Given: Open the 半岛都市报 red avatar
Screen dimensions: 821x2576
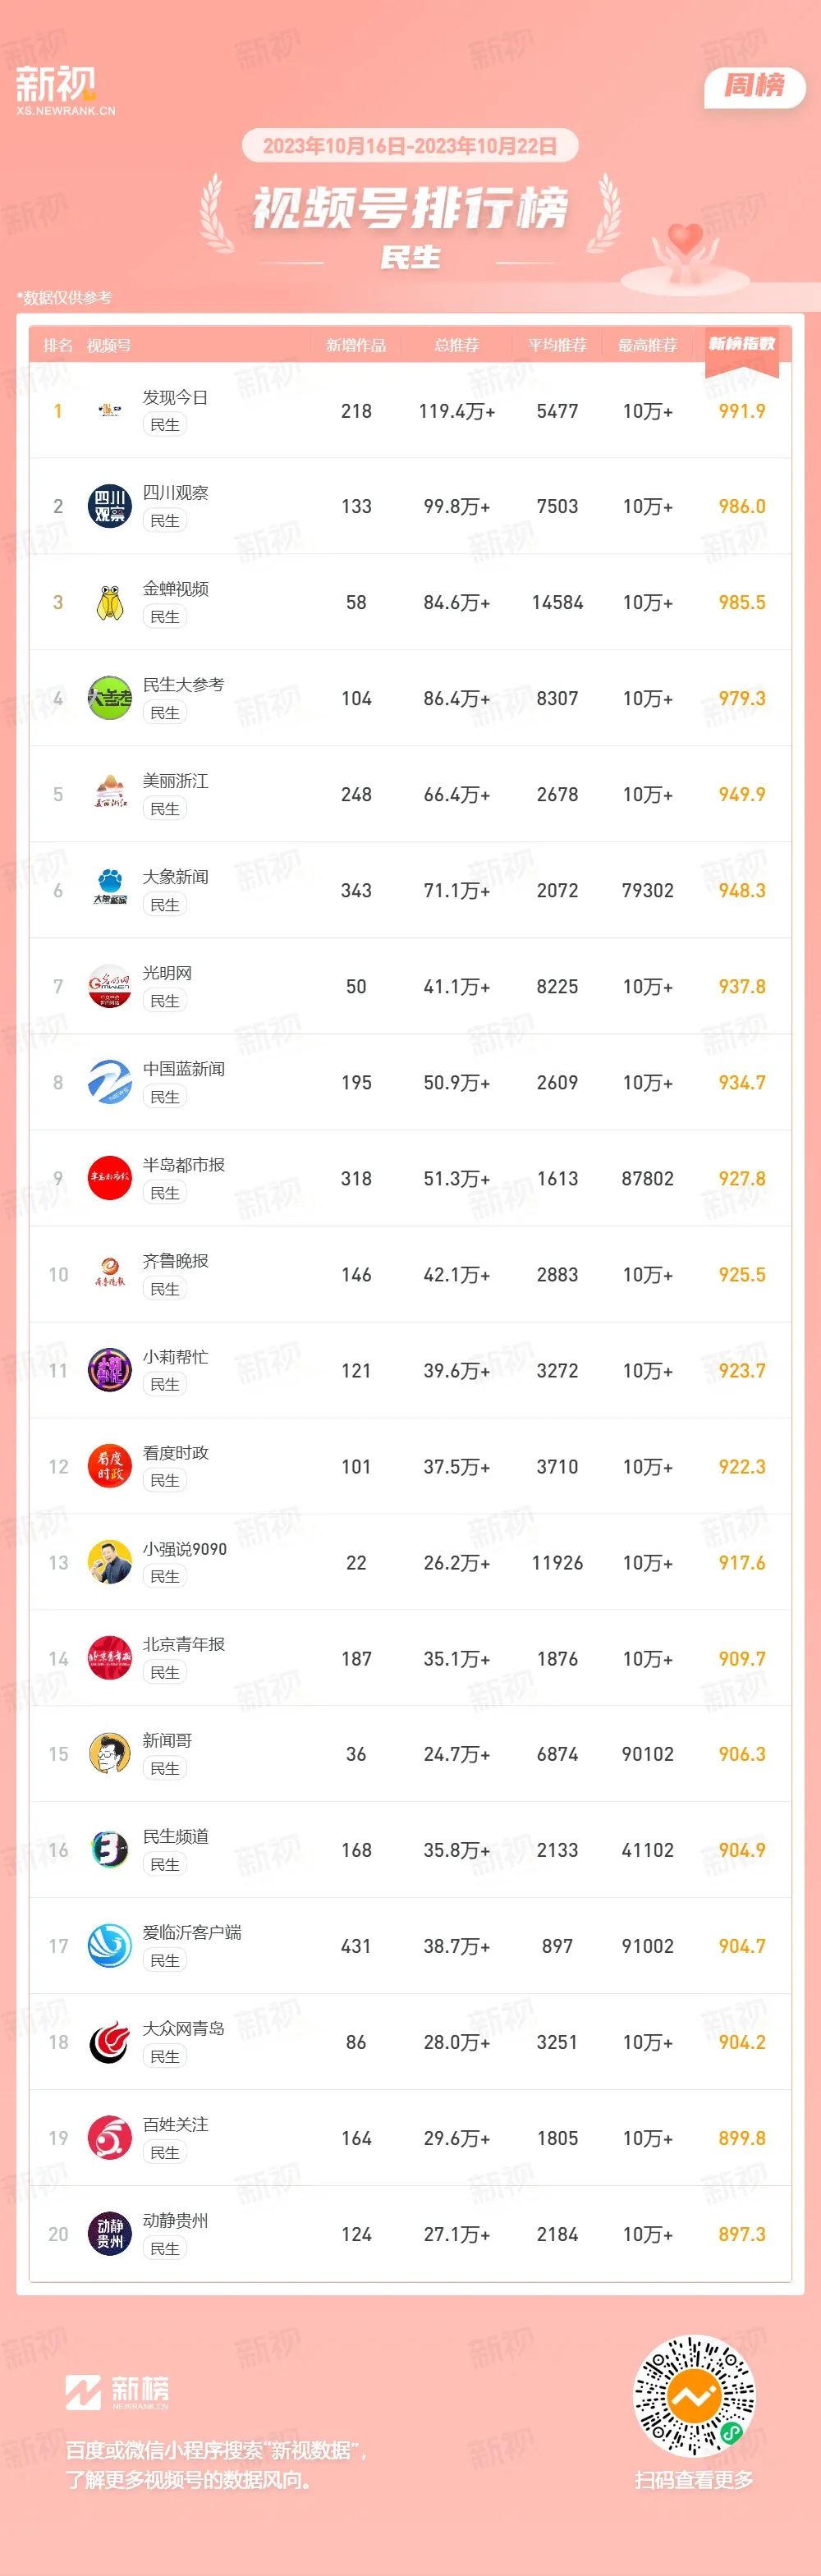Looking at the screenshot, I should tap(110, 1178).
